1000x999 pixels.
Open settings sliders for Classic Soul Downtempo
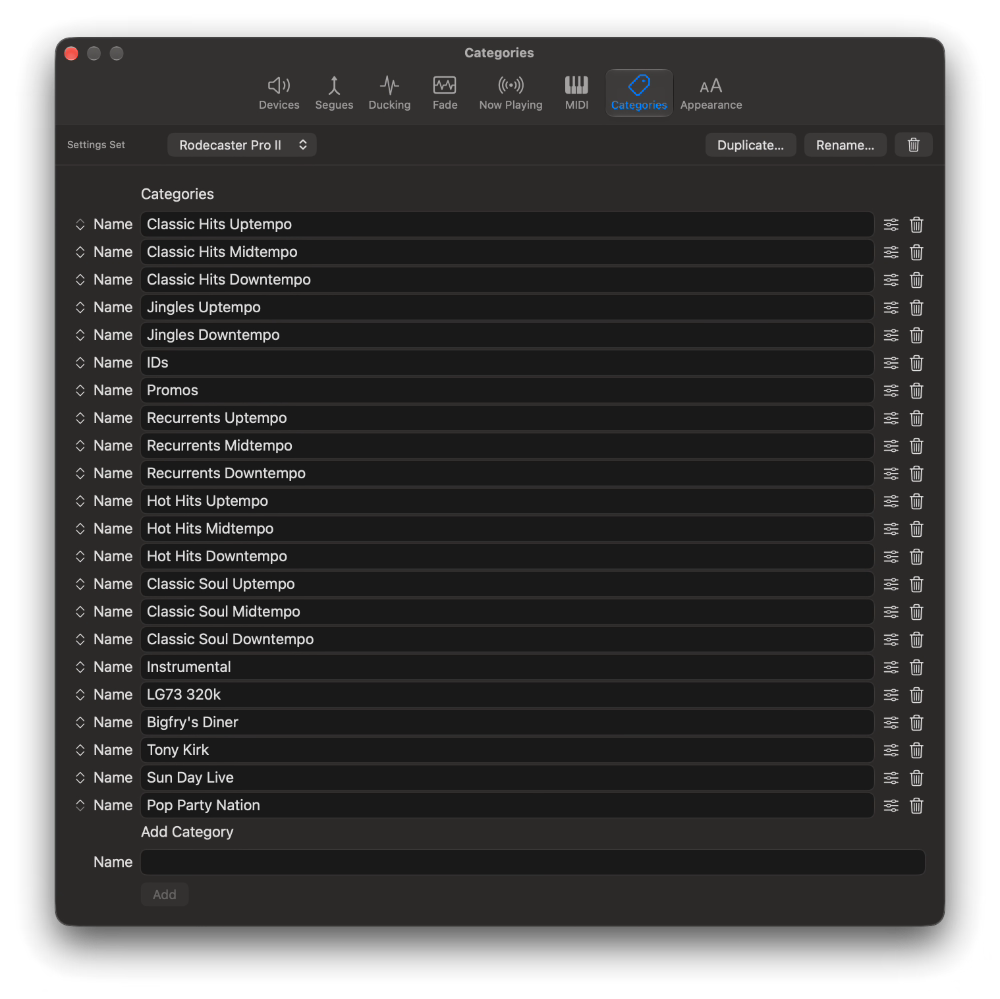click(x=891, y=639)
